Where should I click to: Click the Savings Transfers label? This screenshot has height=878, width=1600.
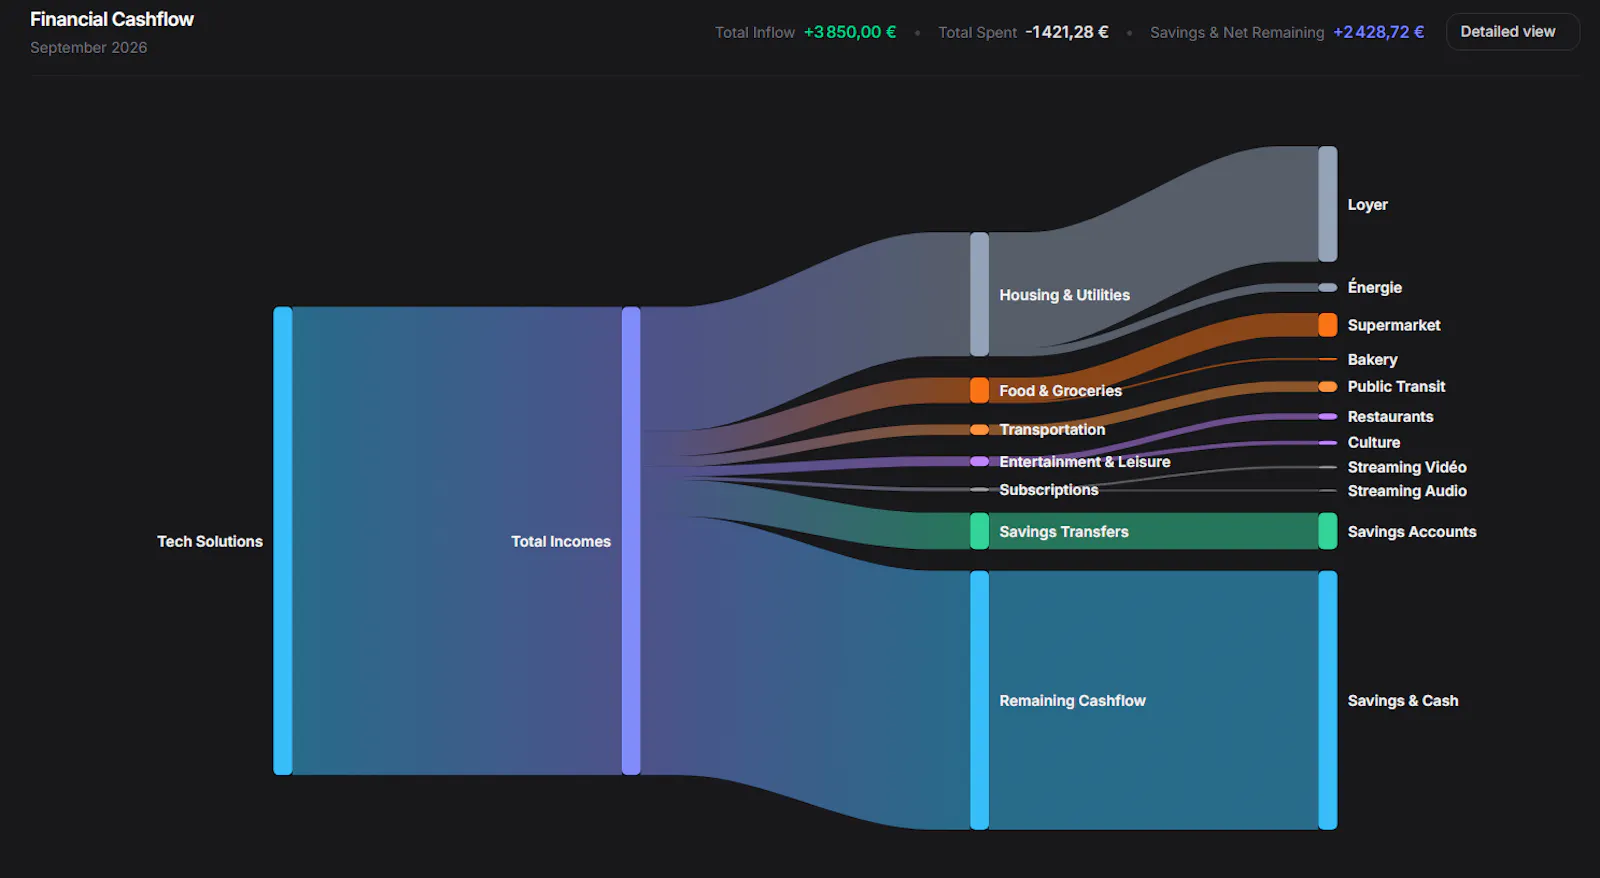(1064, 532)
